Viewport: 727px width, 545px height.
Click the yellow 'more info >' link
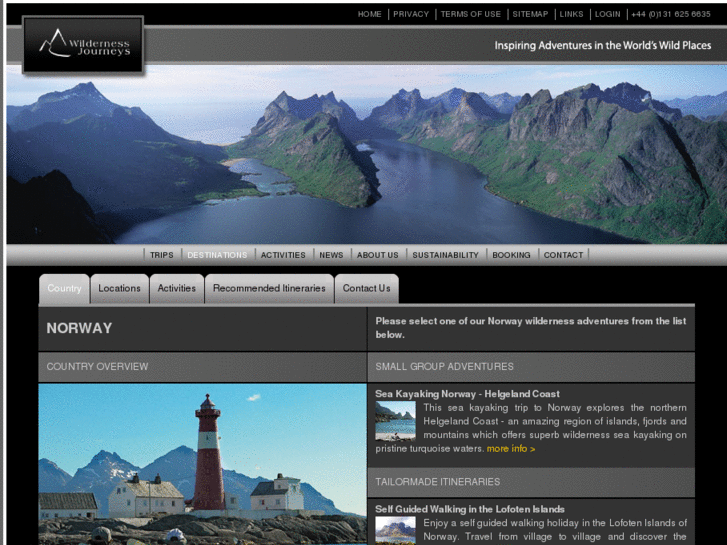[510, 449]
